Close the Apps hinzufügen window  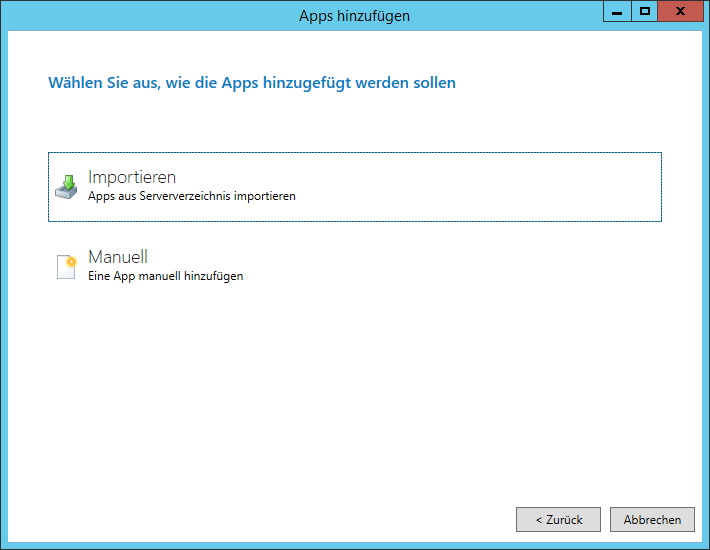(680, 12)
